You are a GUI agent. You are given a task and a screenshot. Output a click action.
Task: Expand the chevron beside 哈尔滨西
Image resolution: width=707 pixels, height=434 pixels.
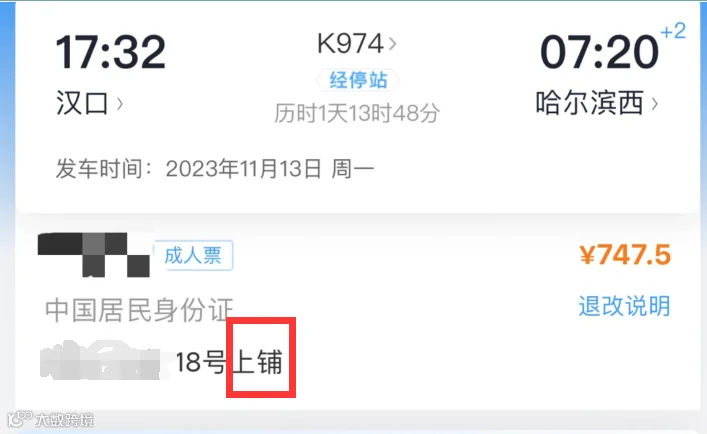tap(654, 104)
